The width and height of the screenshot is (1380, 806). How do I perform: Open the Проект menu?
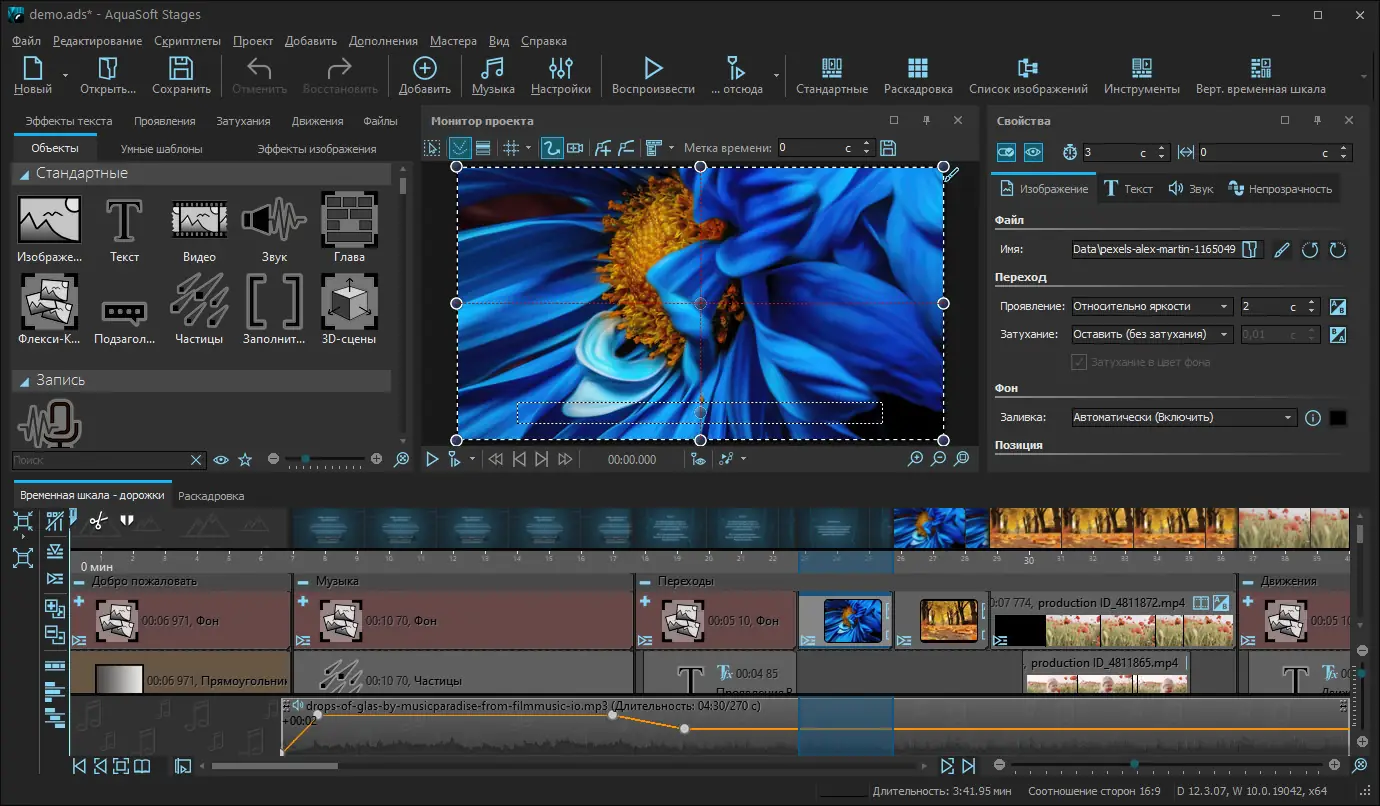tap(252, 41)
